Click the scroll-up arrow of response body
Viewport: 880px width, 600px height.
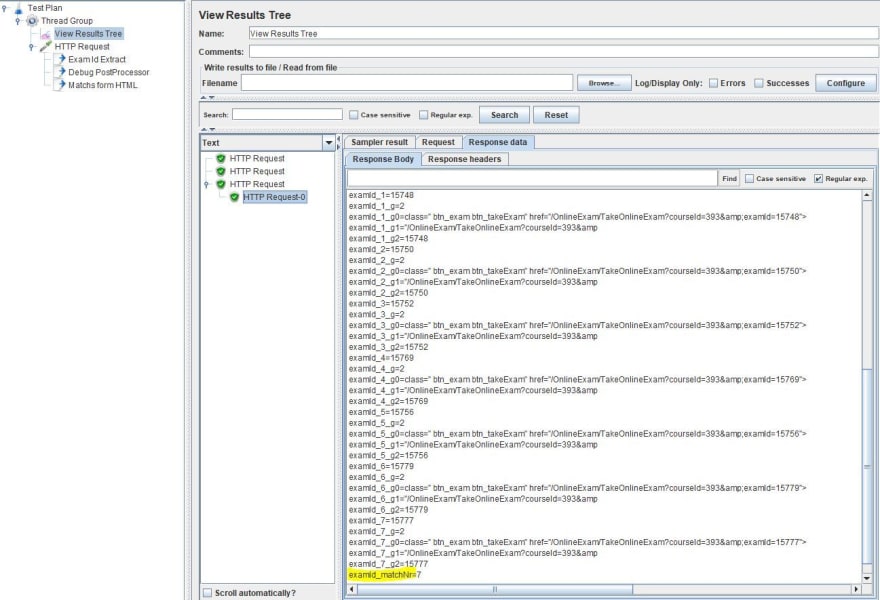[x=867, y=195]
